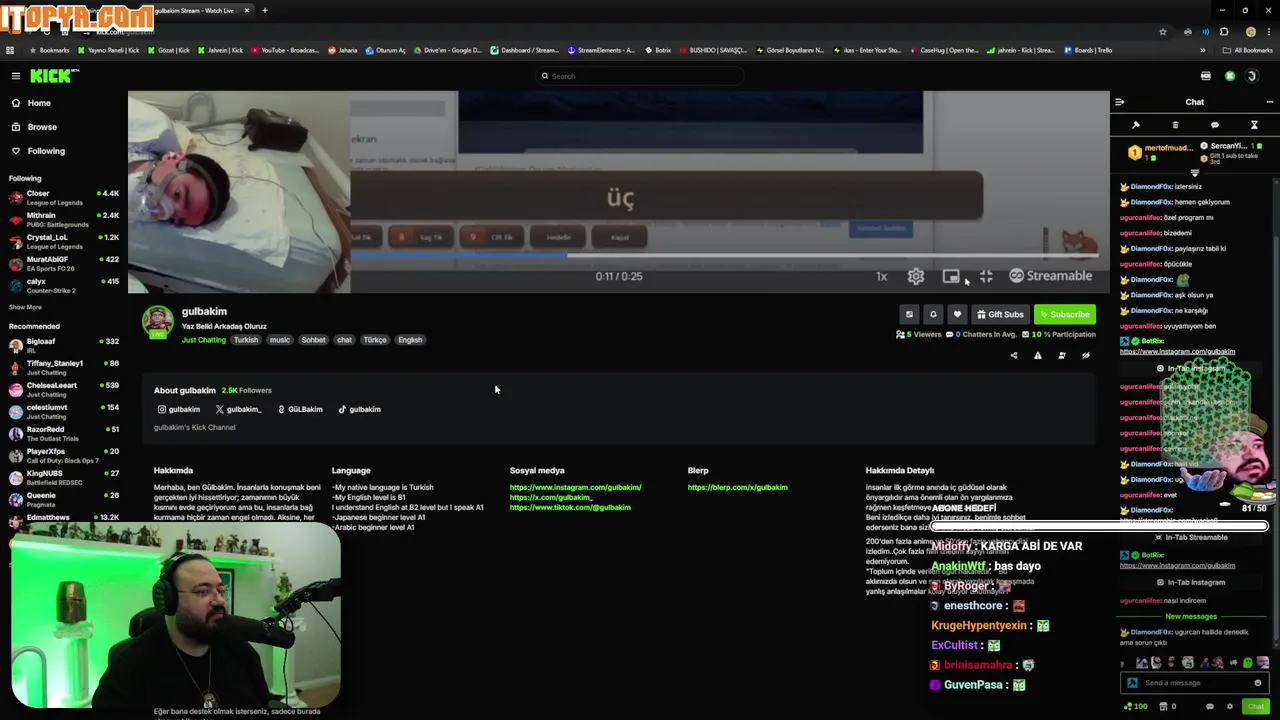Open the chat options dash menu

(1270, 102)
